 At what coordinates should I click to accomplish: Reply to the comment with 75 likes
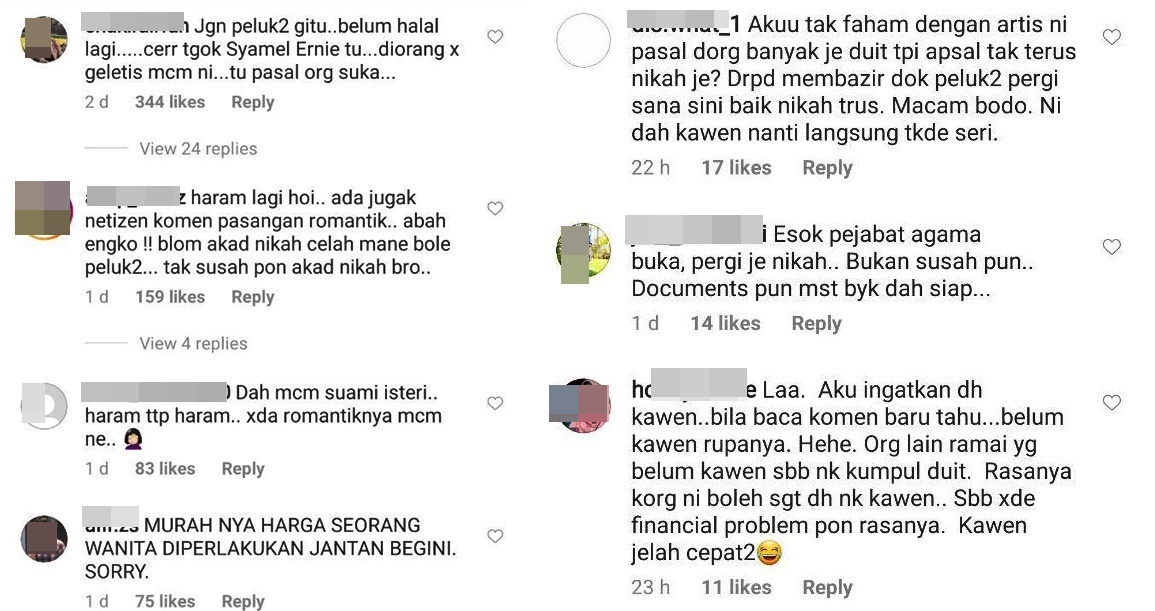pos(243,601)
